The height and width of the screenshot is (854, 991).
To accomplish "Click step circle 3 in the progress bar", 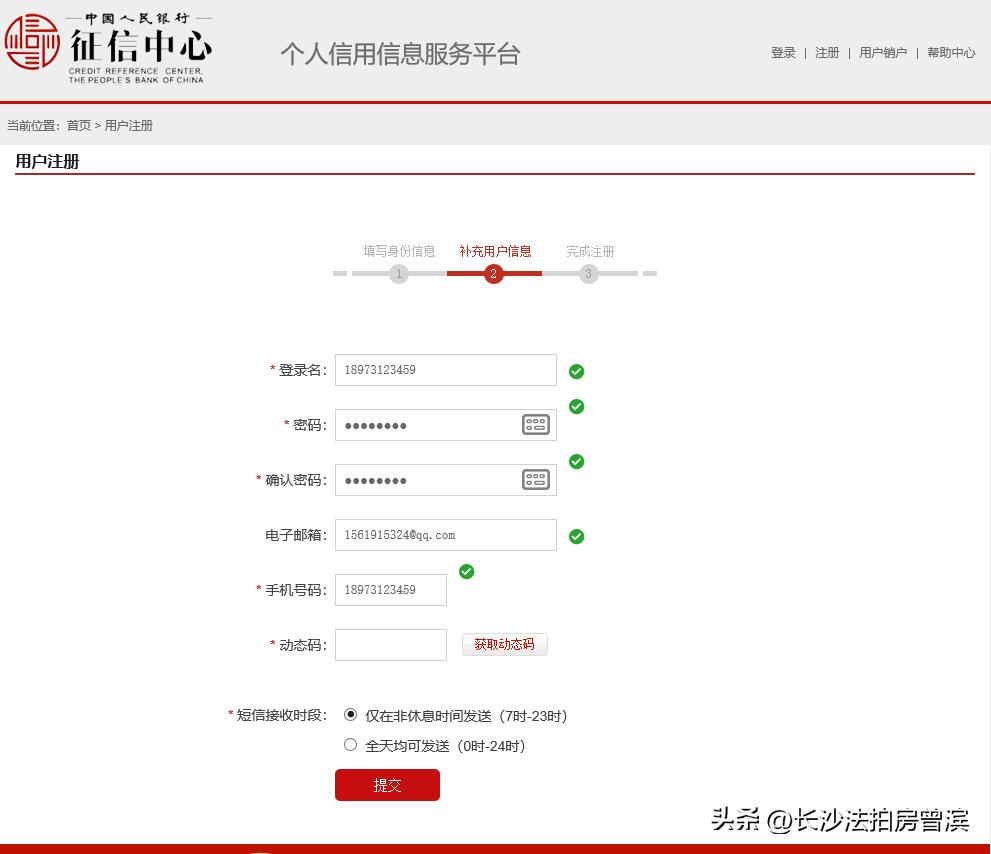I will click(x=588, y=273).
